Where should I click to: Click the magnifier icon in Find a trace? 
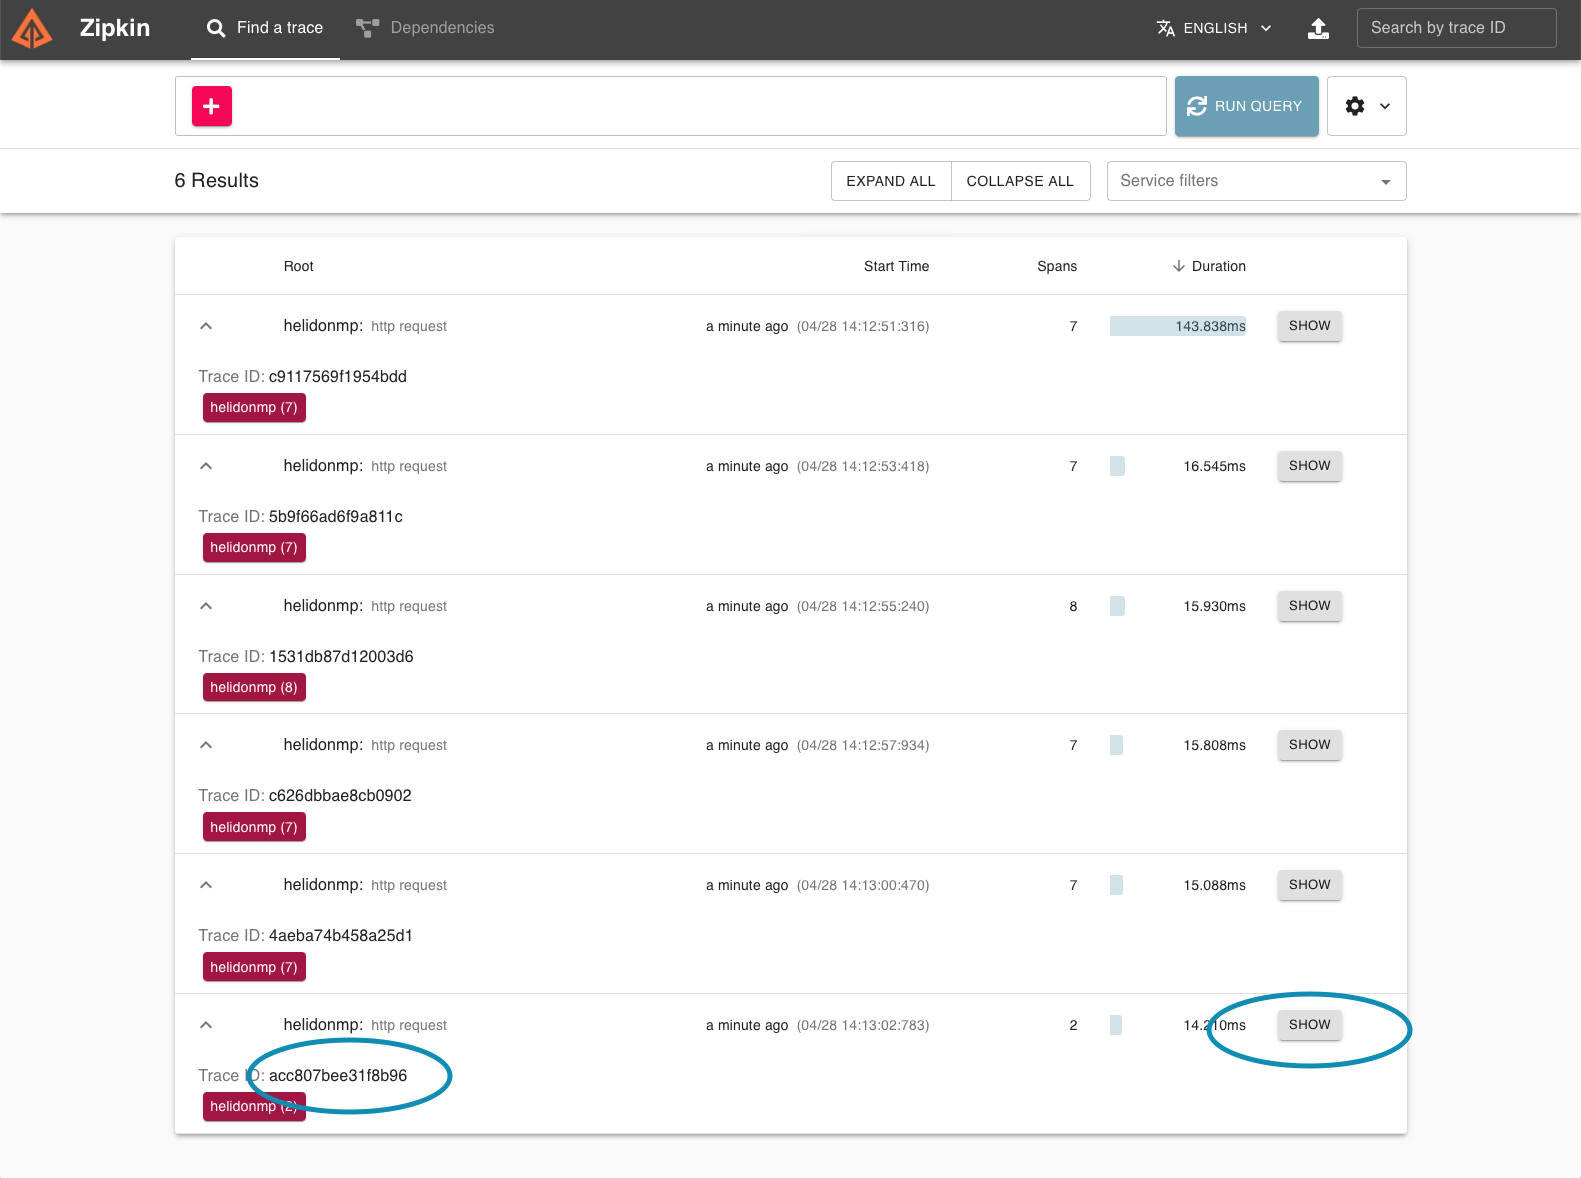point(216,28)
